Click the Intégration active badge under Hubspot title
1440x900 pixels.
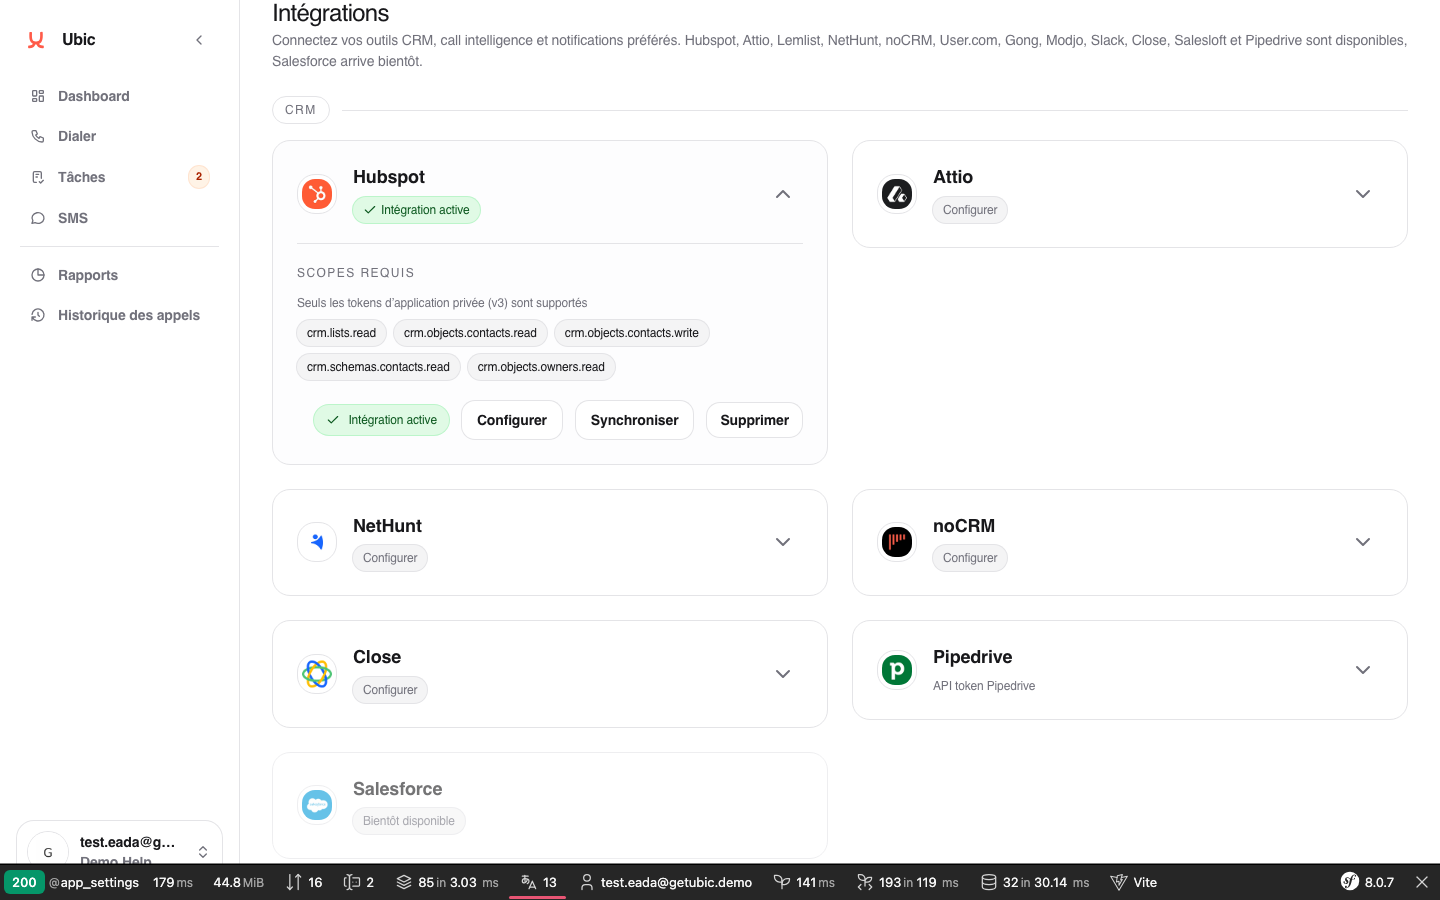(x=416, y=210)
